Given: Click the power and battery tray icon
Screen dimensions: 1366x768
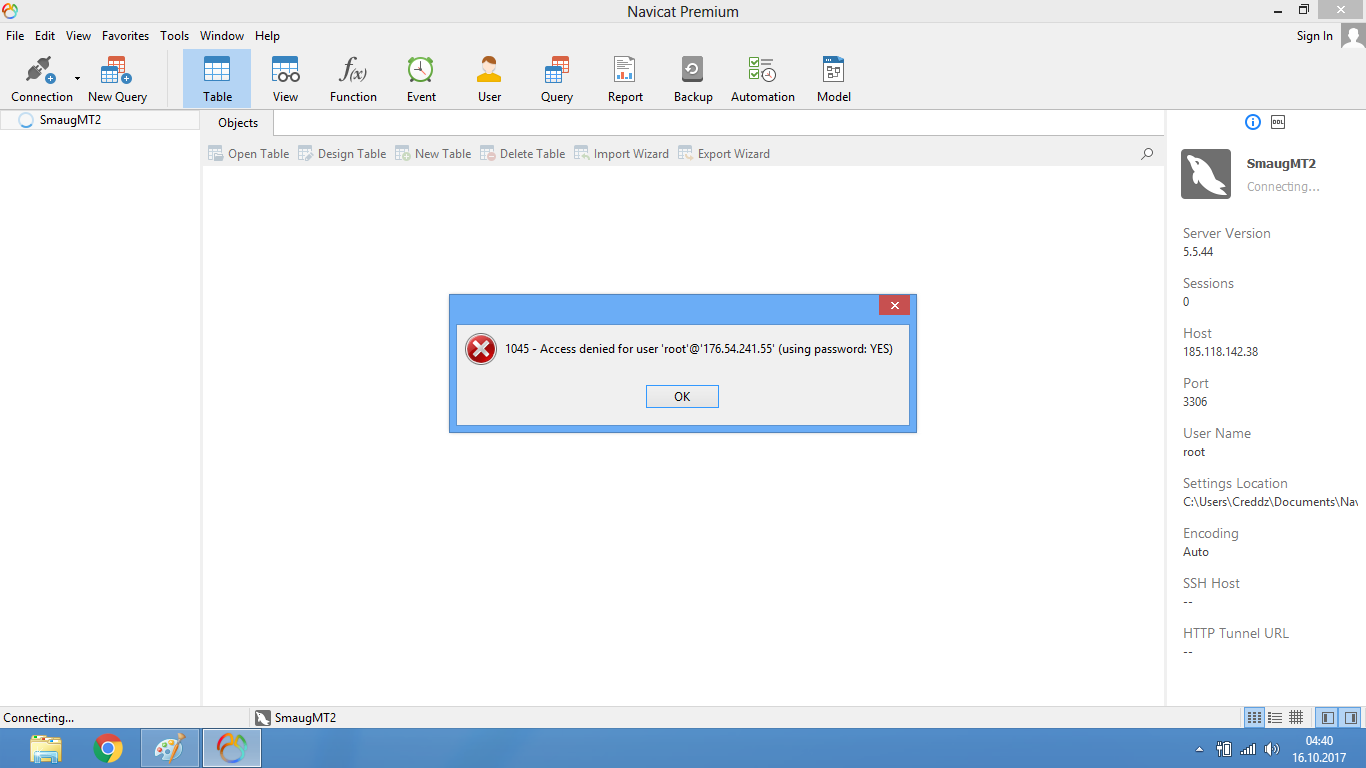Looking at the screenshot, I should pos(1223,749).
